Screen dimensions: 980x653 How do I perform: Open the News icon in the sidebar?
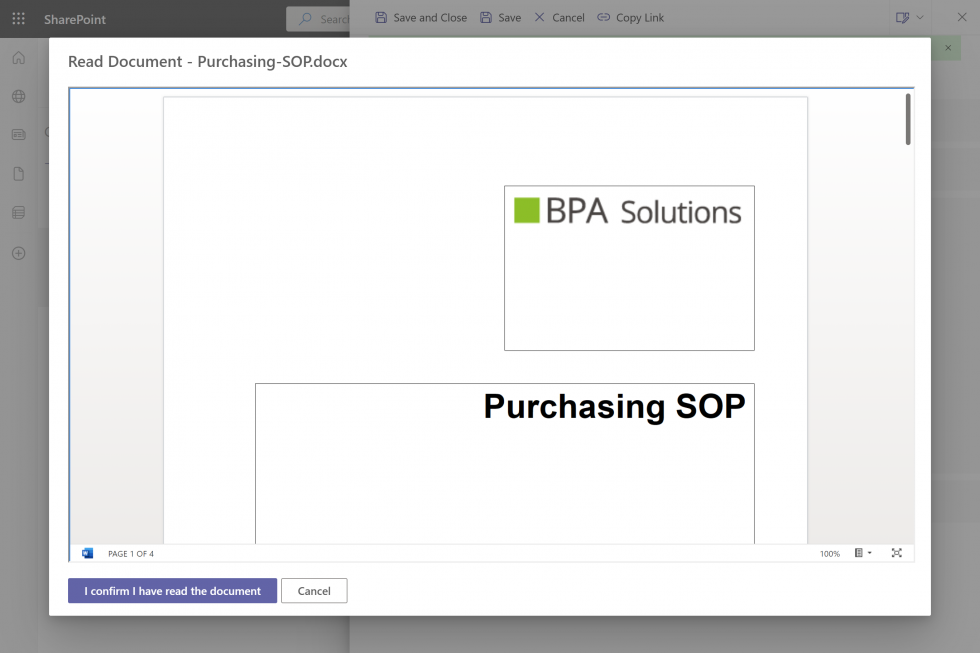coord(18,133)
